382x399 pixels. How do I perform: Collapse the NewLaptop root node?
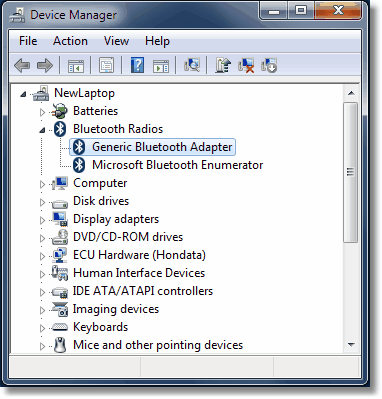coord(23,94)
